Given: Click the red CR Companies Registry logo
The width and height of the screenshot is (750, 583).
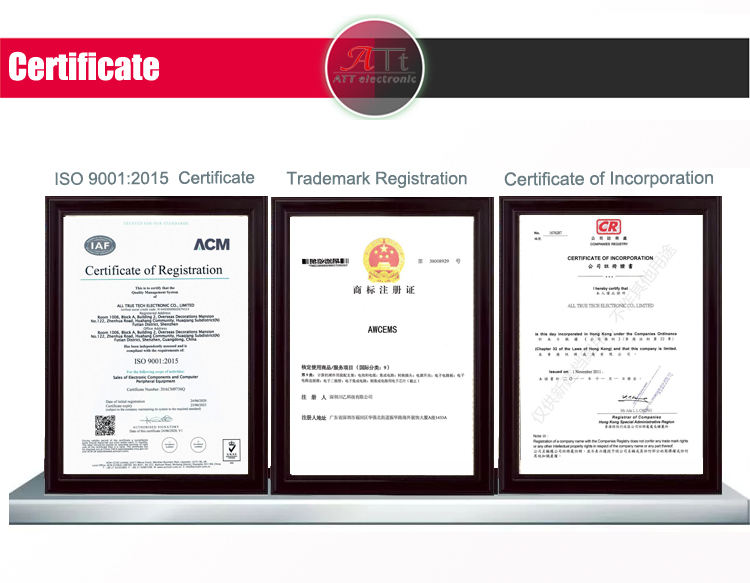Looking at the screenshot, I should point(608,227).
